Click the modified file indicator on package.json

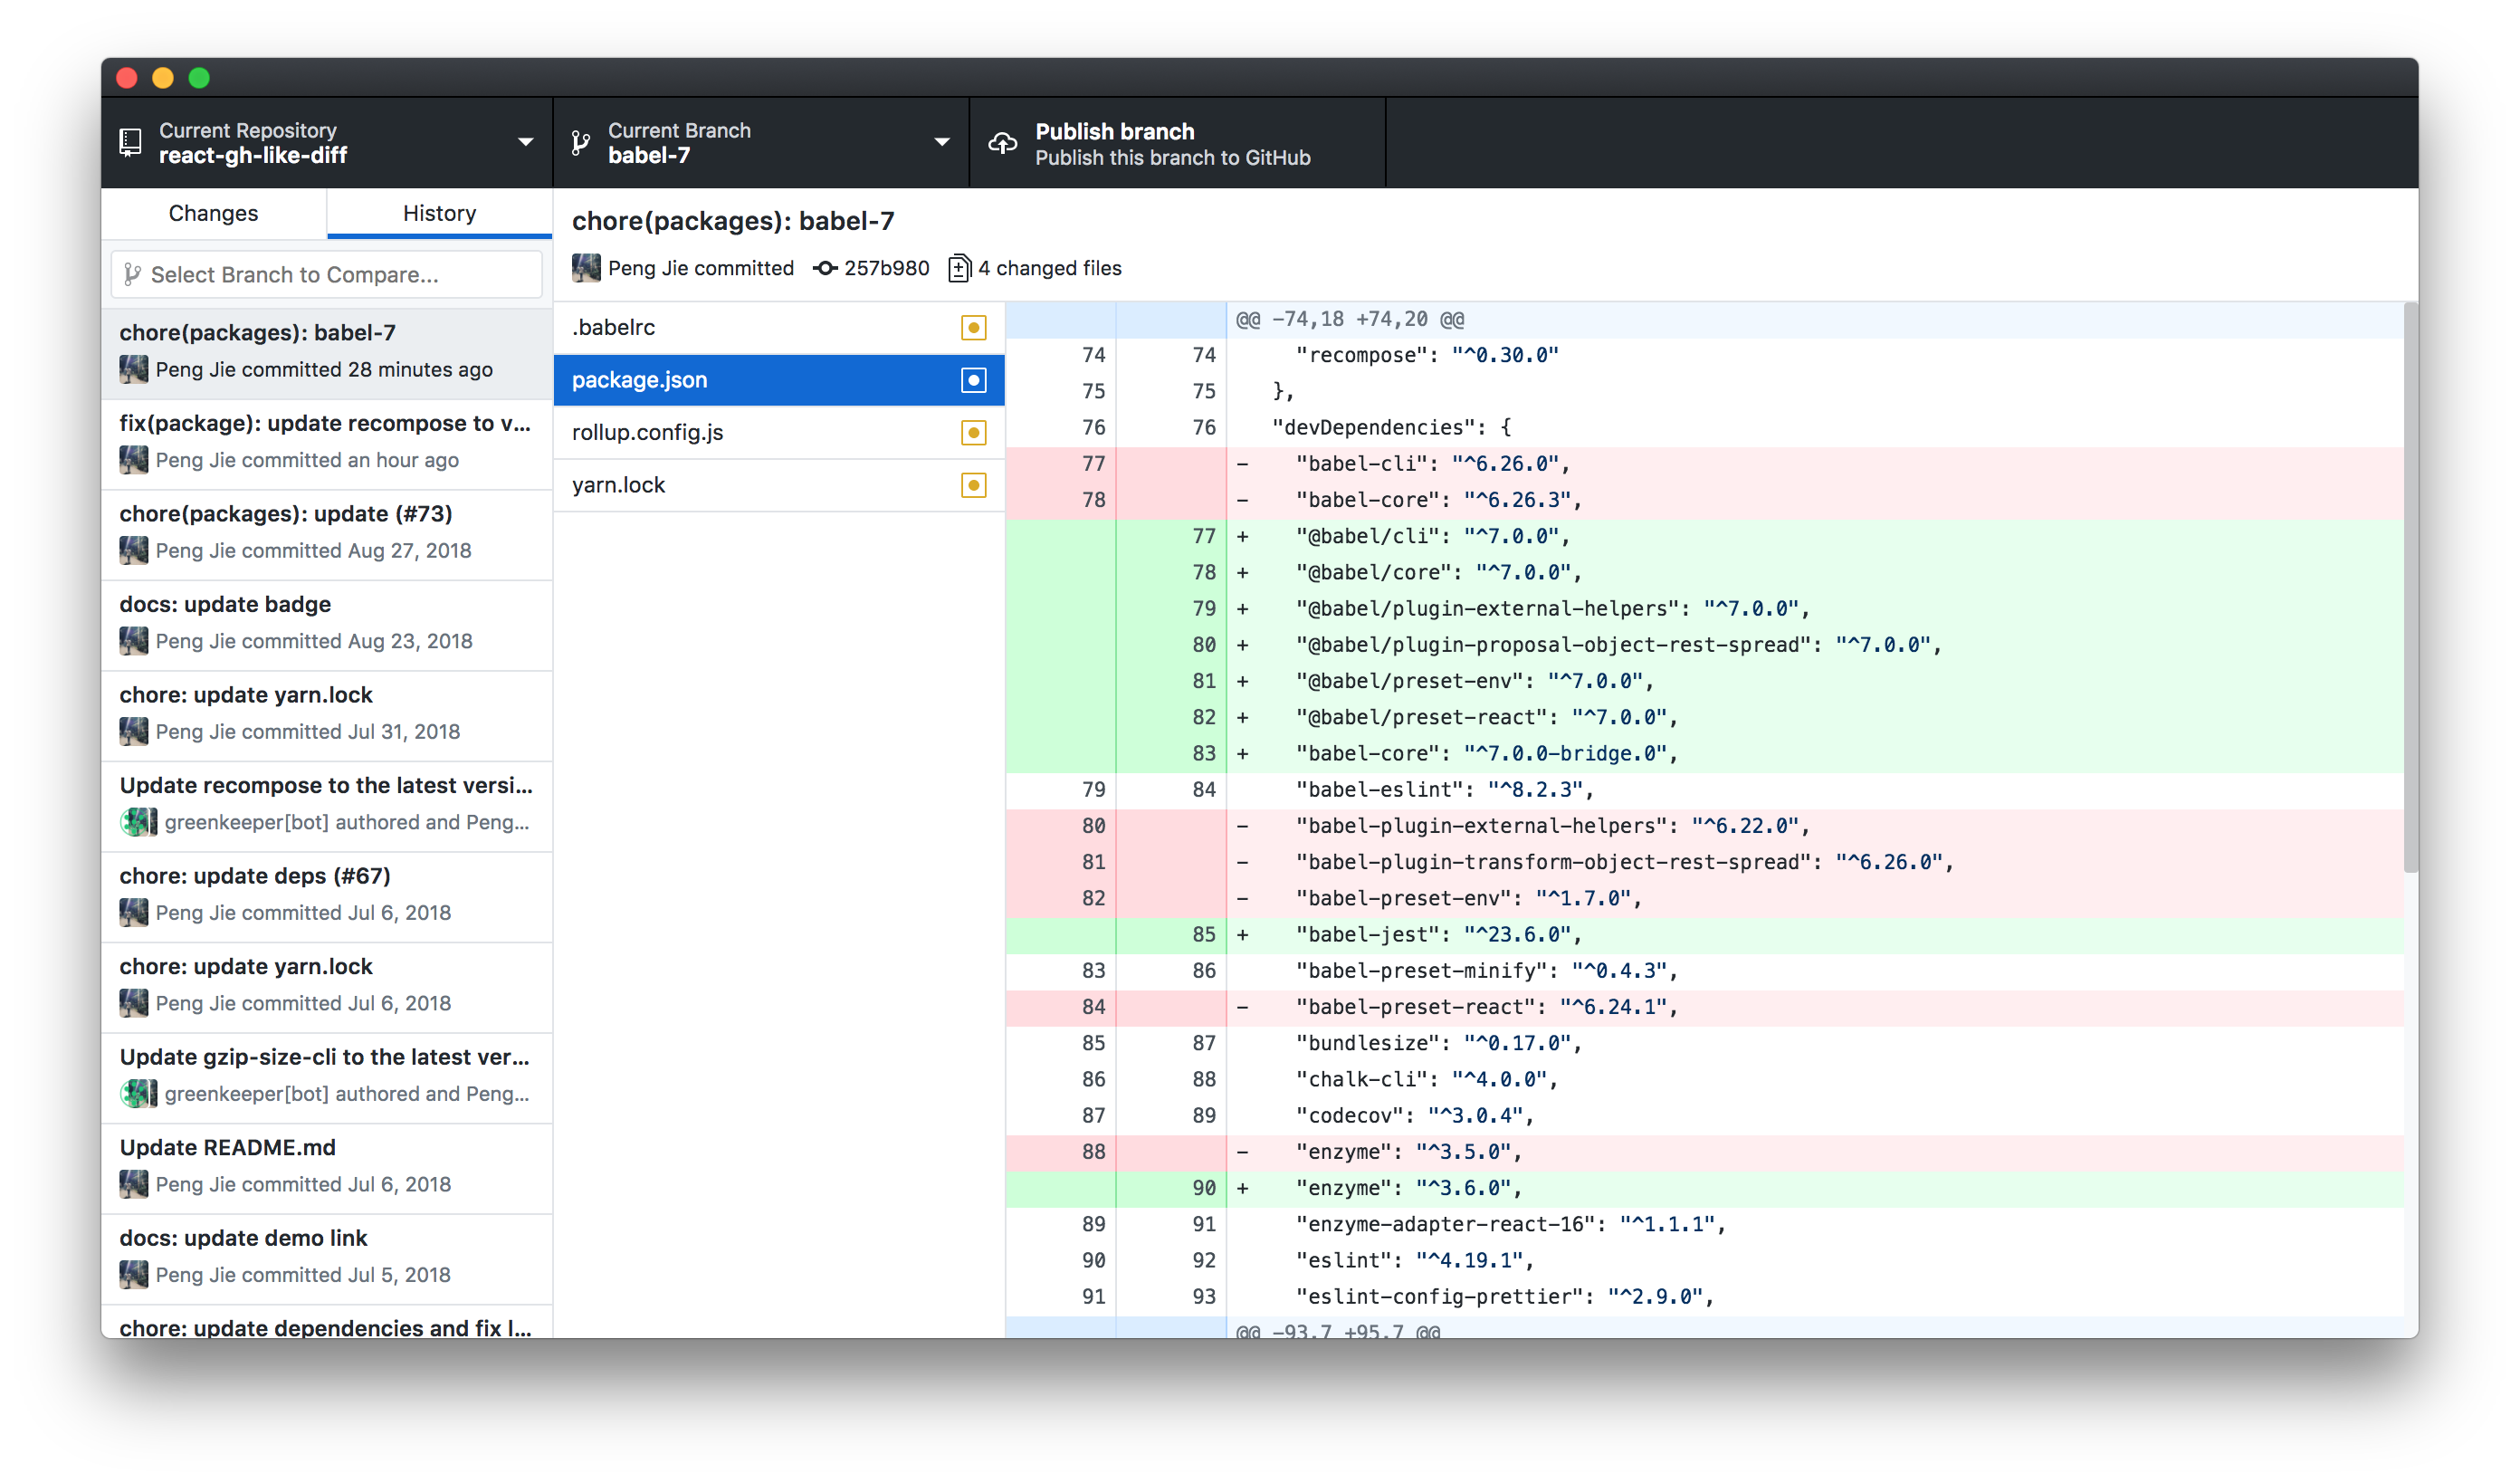pos(974,379)
